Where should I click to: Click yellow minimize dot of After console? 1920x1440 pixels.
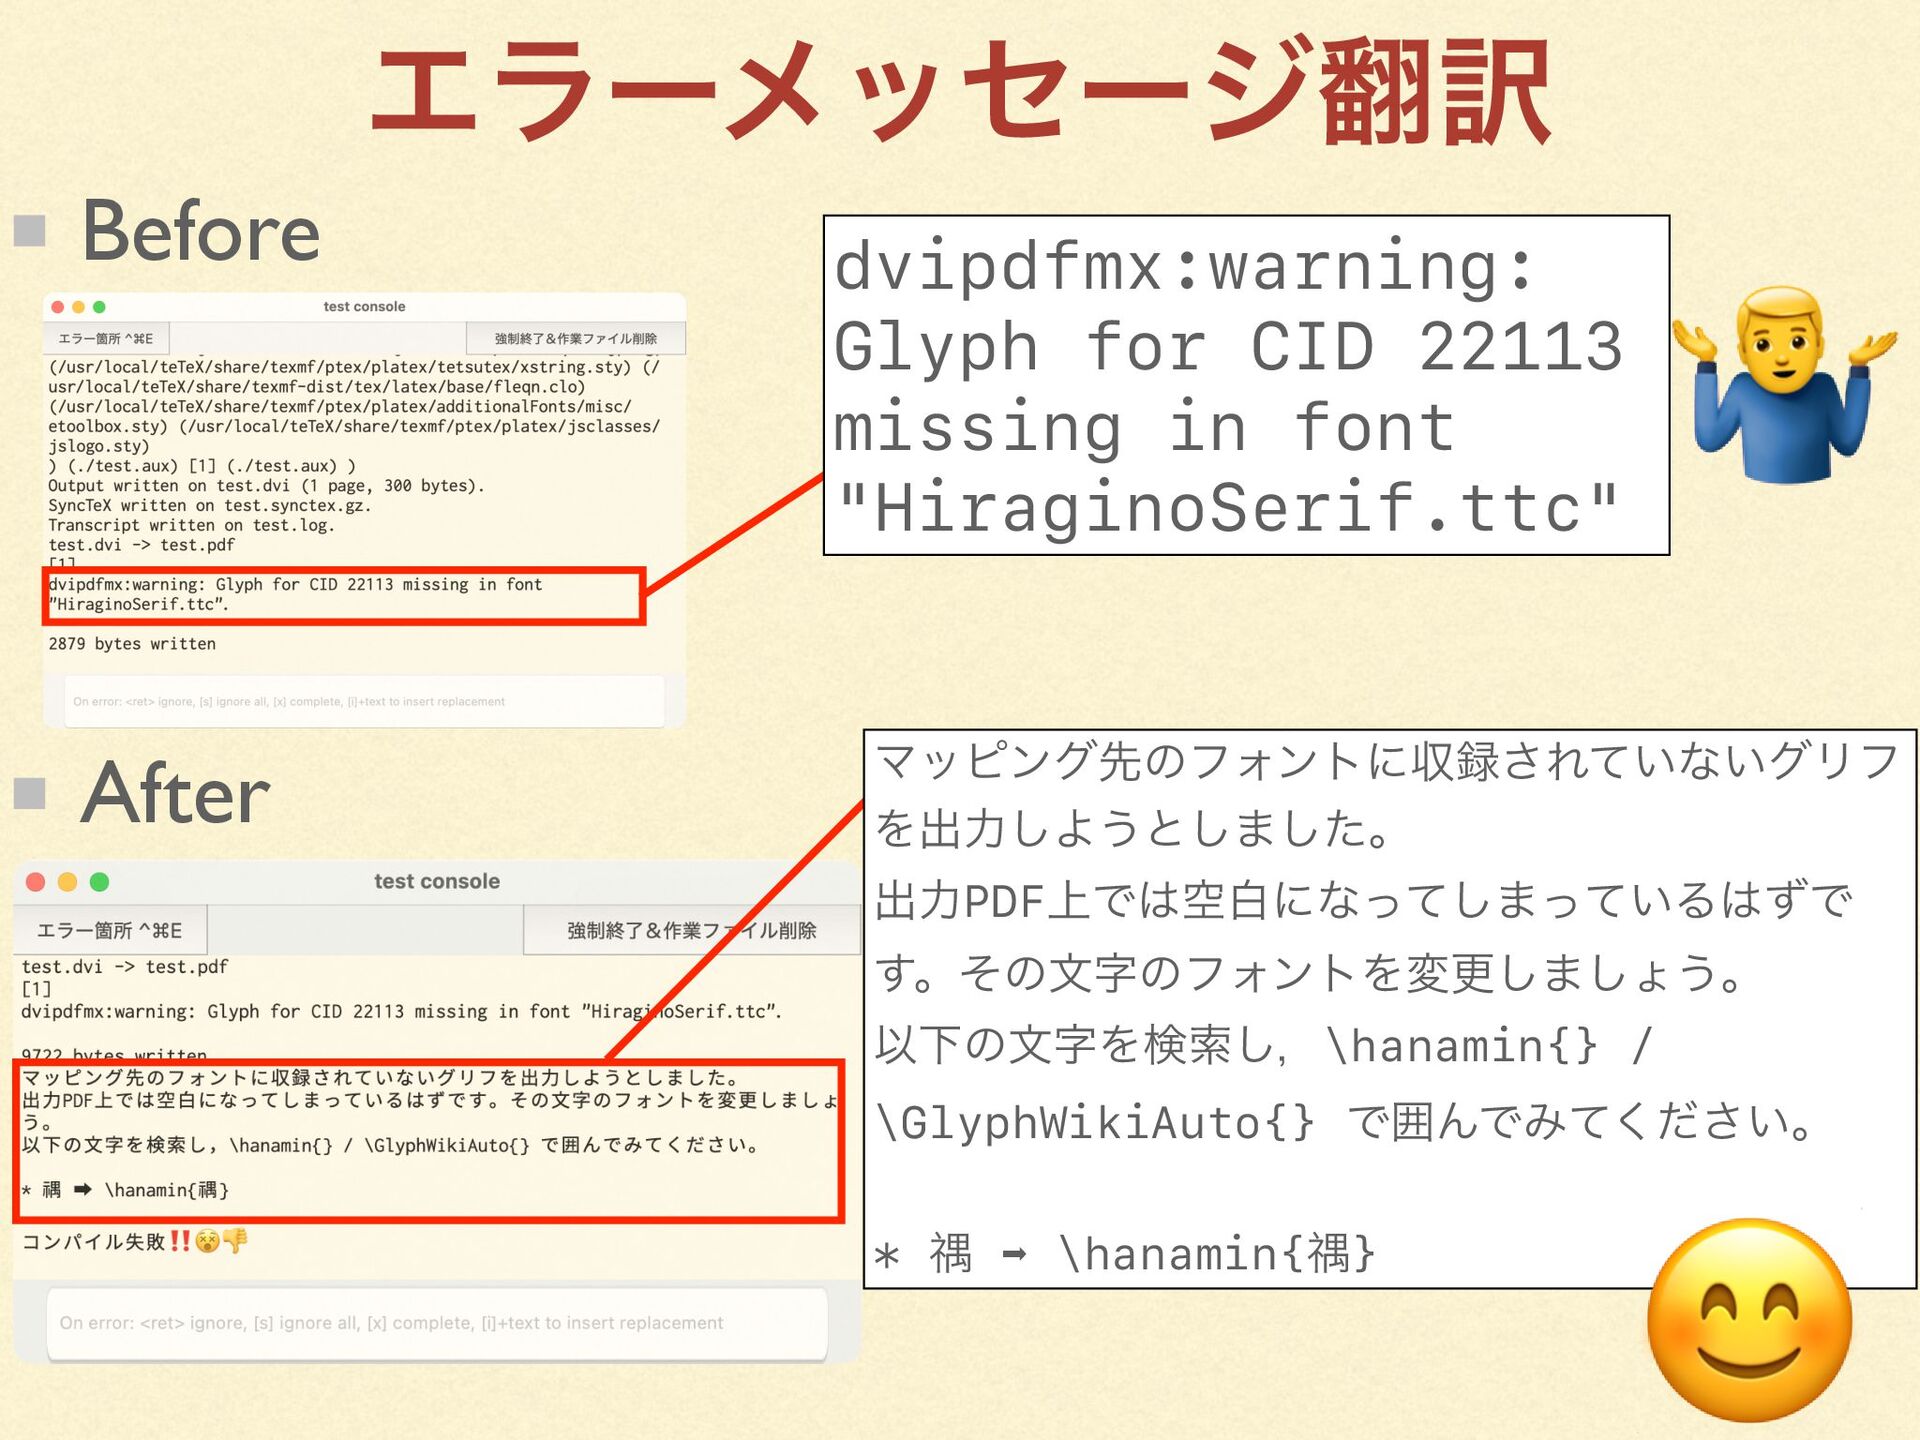[67, 881]
